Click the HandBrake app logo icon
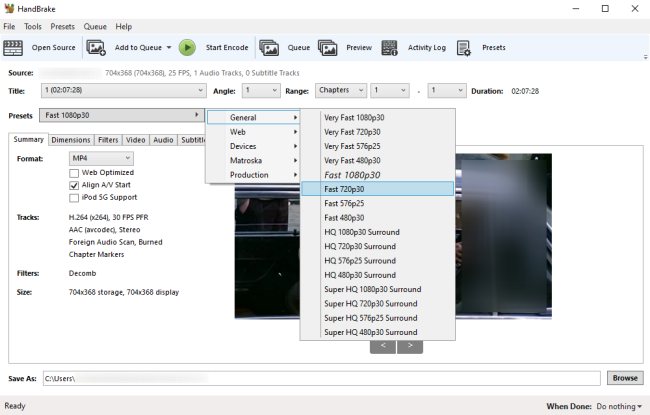Viewport: 650px width, 415px height. click(x=10, y=8)
